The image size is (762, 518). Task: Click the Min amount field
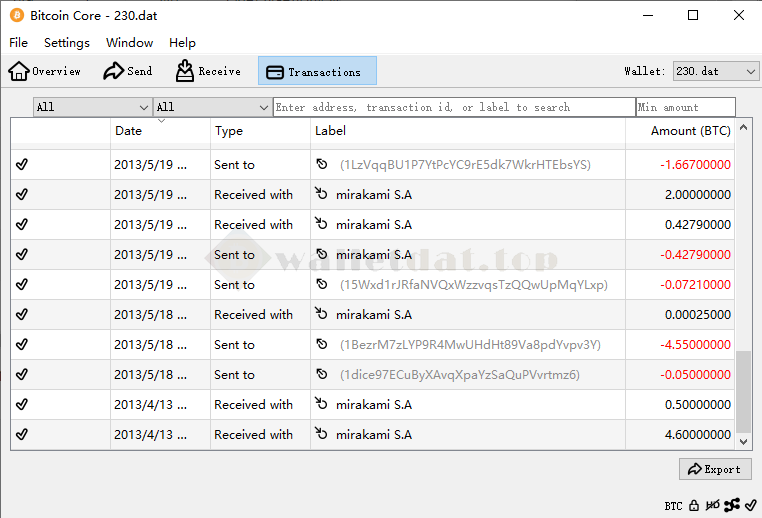point(685,107)
